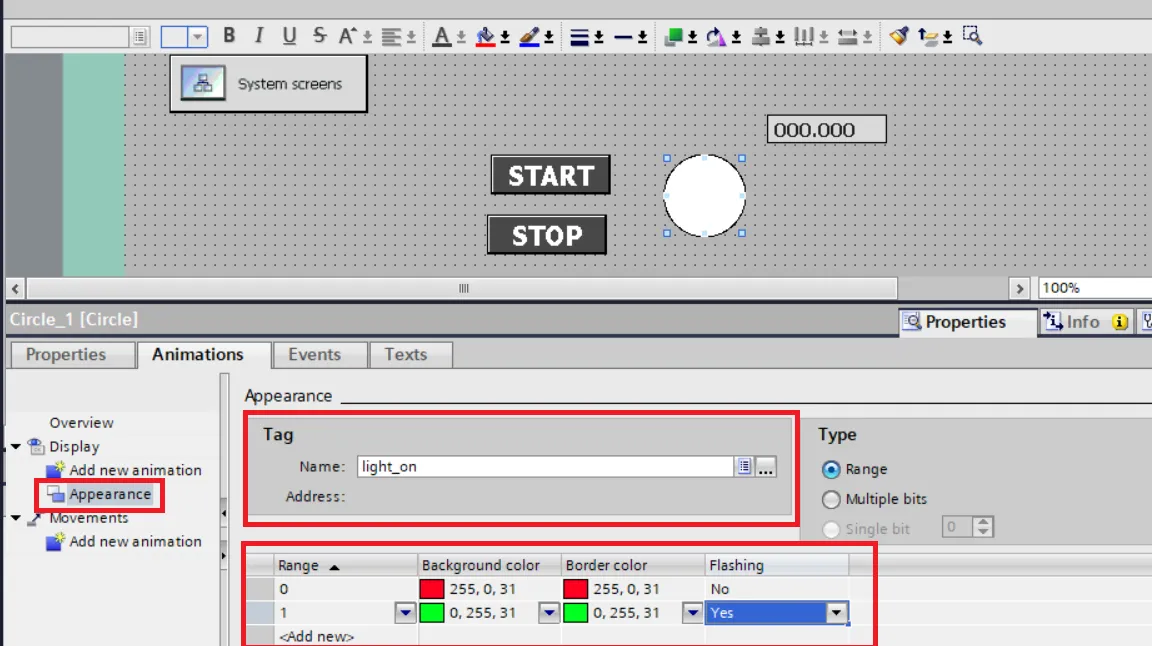Apply strikethrough formatting

(319, 35)
